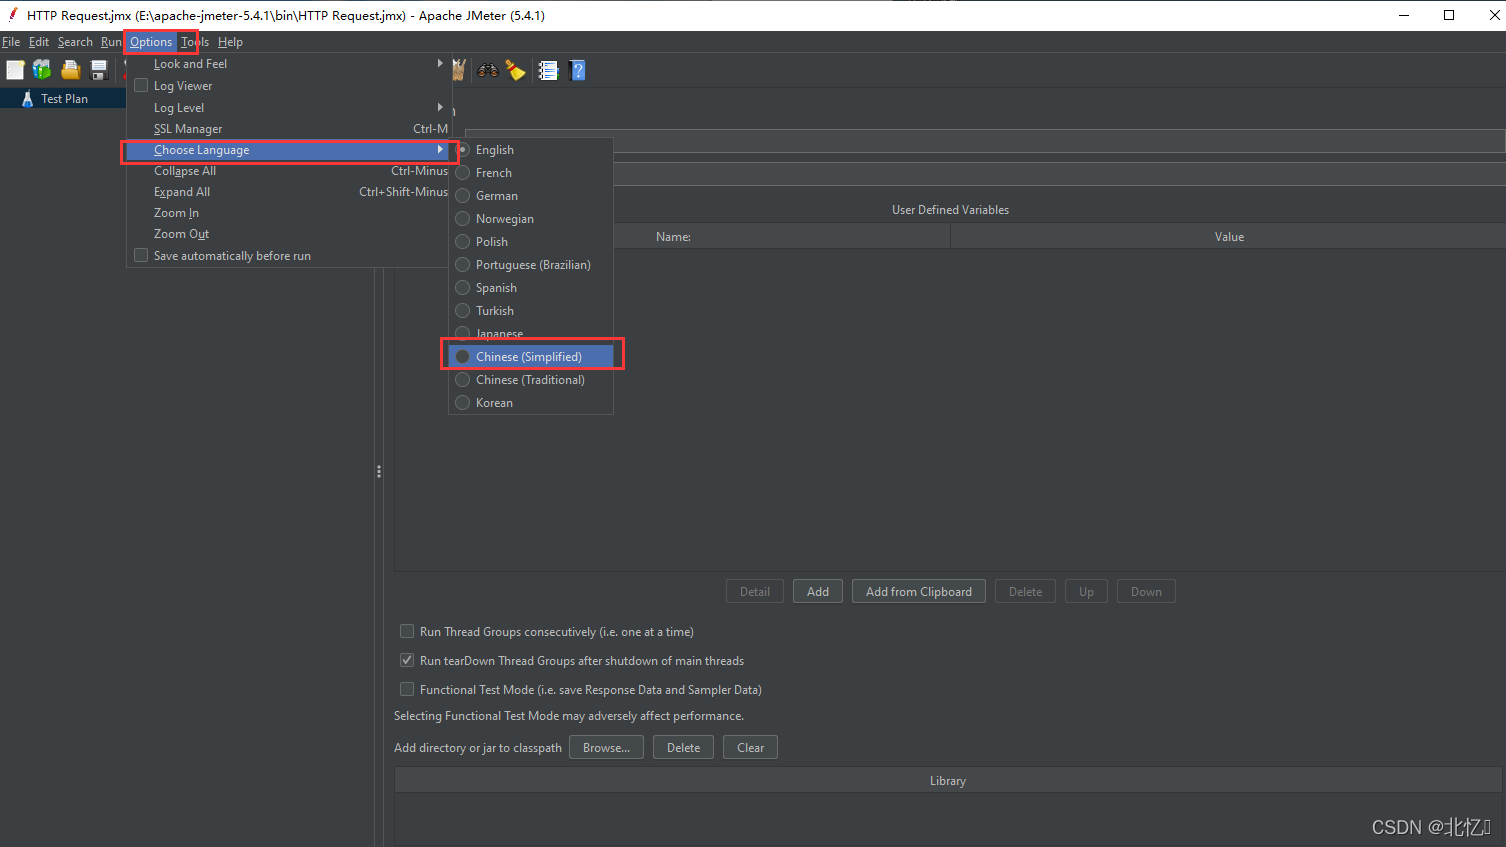1506x847 pixels.
Task: Click the Library column header
Action: pyautogui.click(x=948, y=781)
